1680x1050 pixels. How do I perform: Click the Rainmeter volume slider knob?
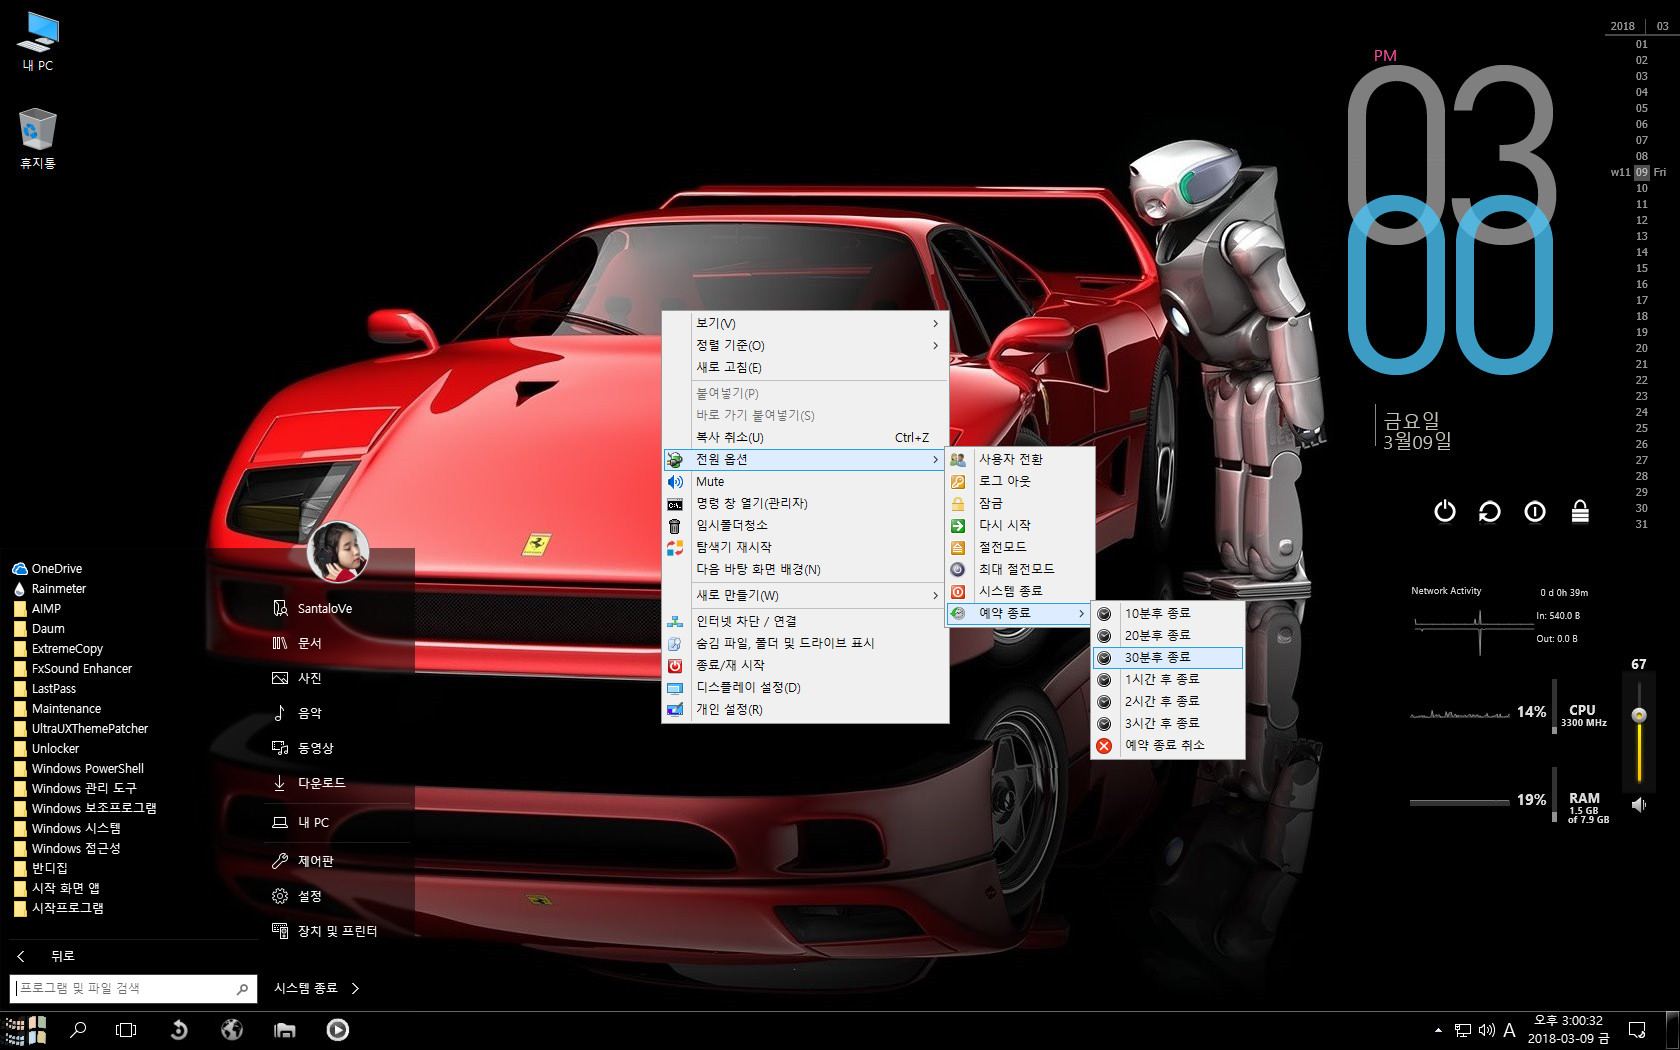pyautogui.click(x=1639, y=715)
